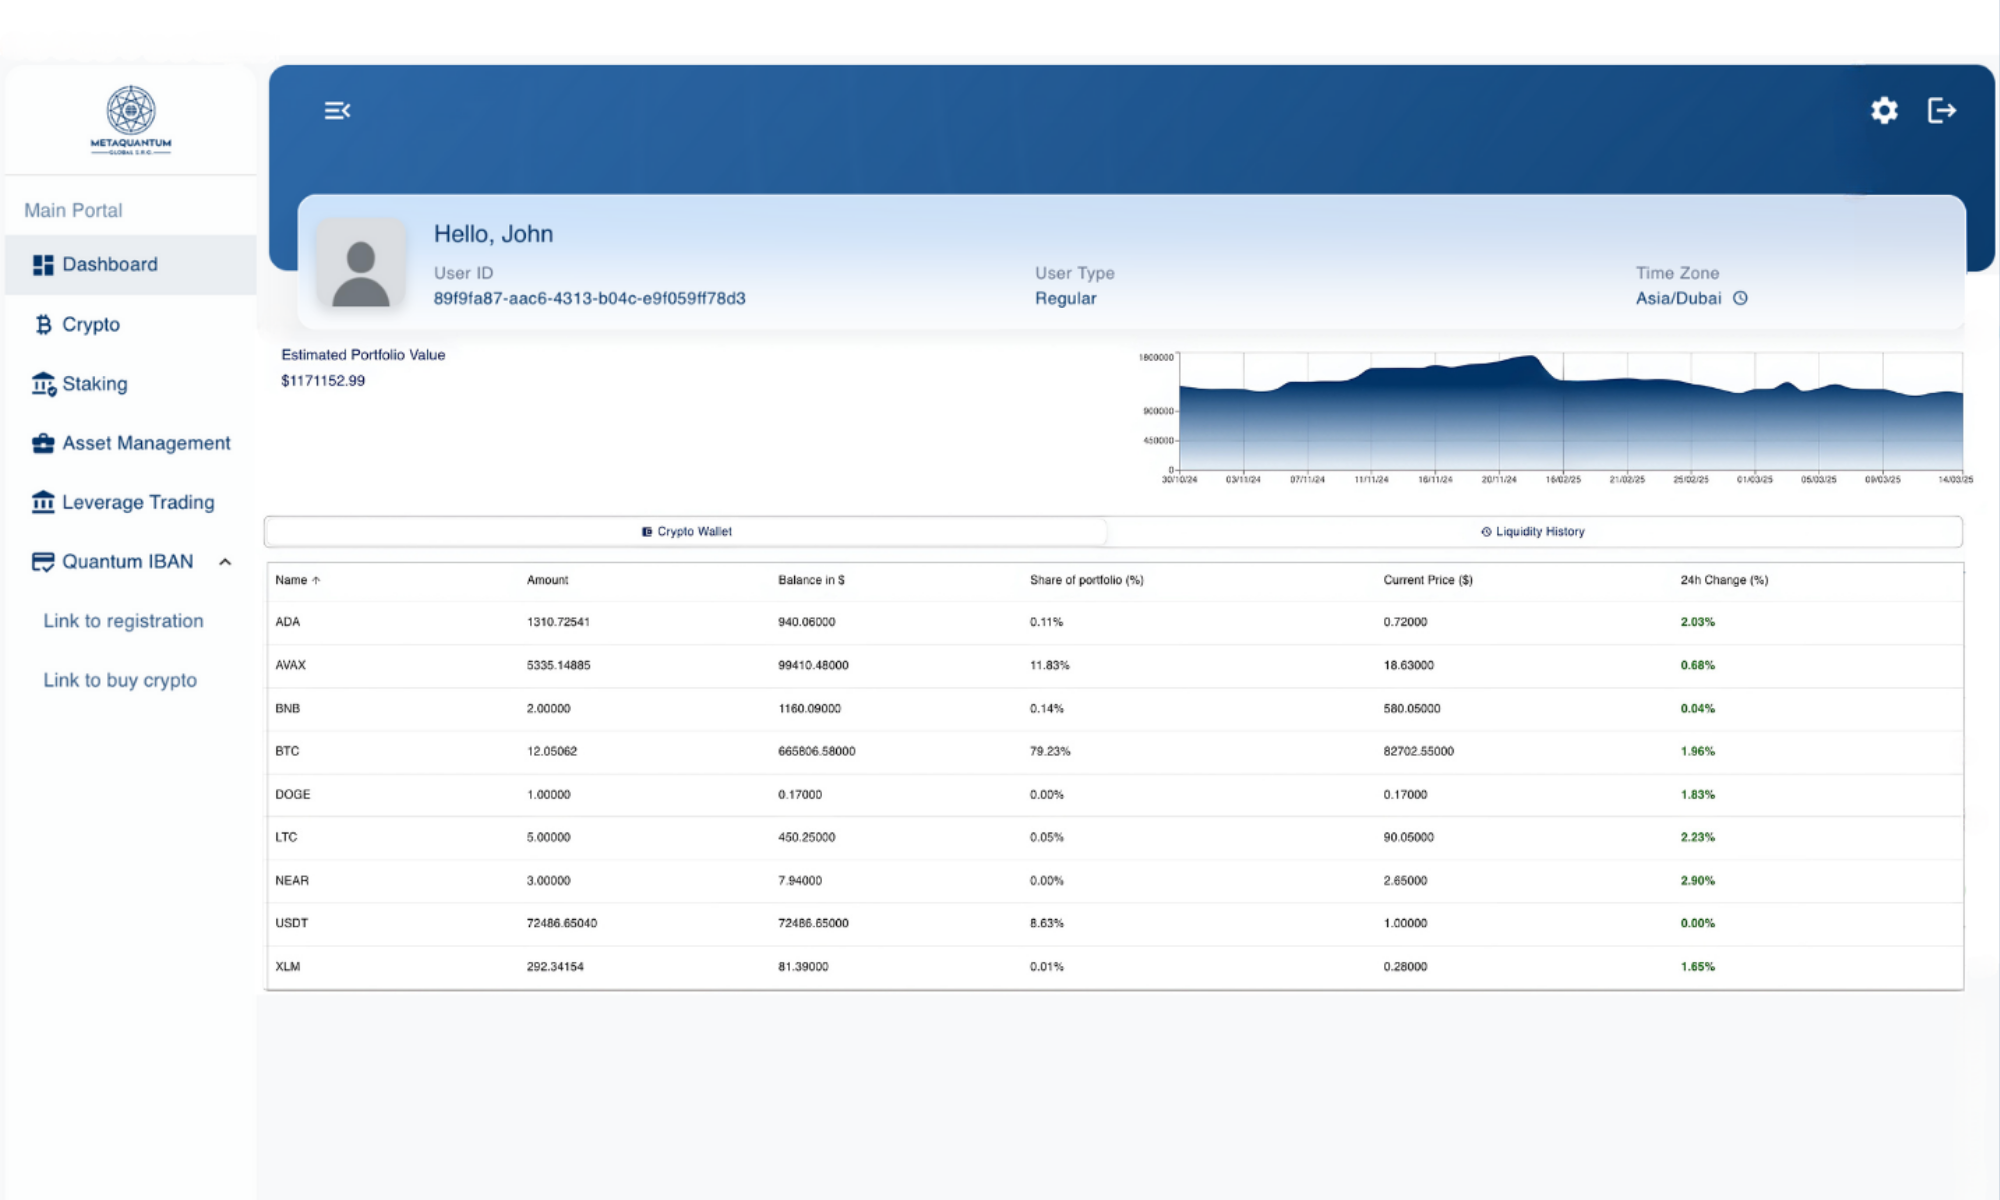Open Leverage Trading in the sidebar
2000x1200 pixels.
(x=138, y=502)
